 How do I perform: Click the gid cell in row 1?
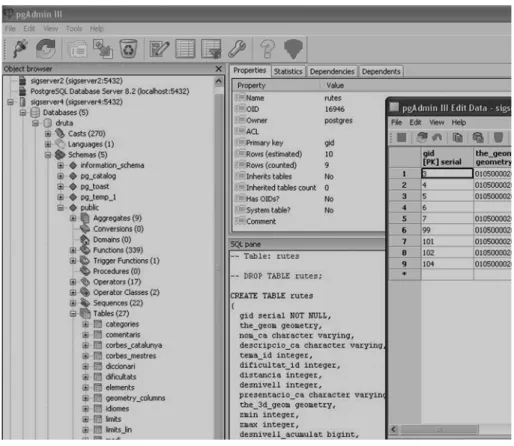point(447,174)
